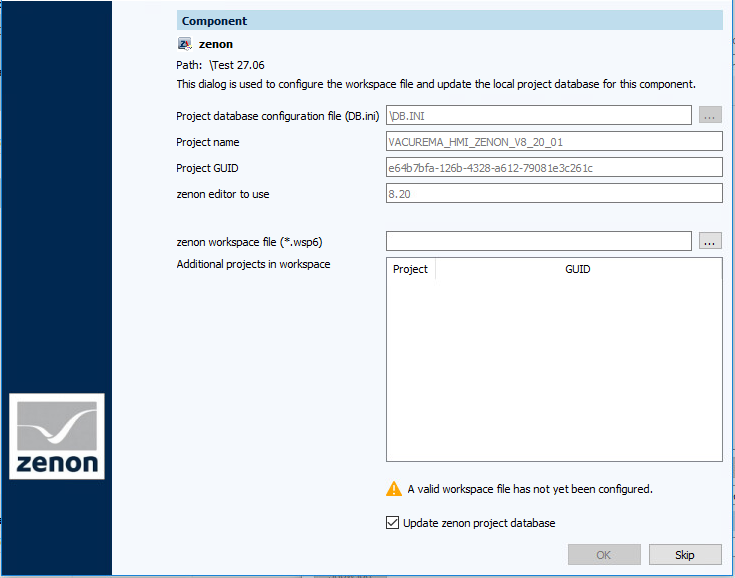
Task: Select the Project GUID field
Action: 553,168
